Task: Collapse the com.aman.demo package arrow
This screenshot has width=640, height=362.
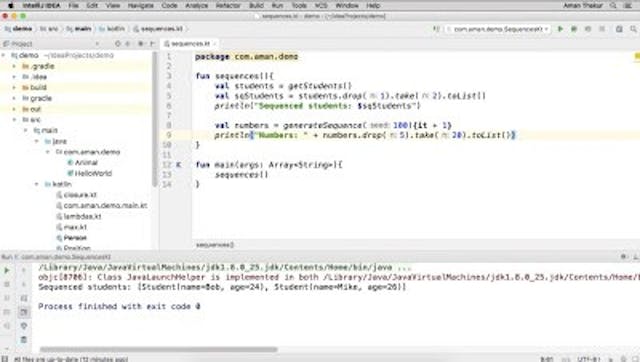Action: coord(48,152)
